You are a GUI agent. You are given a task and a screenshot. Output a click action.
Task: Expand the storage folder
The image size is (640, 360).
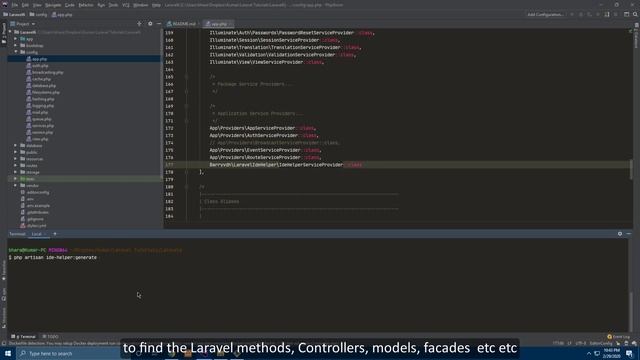coord(16,172)
